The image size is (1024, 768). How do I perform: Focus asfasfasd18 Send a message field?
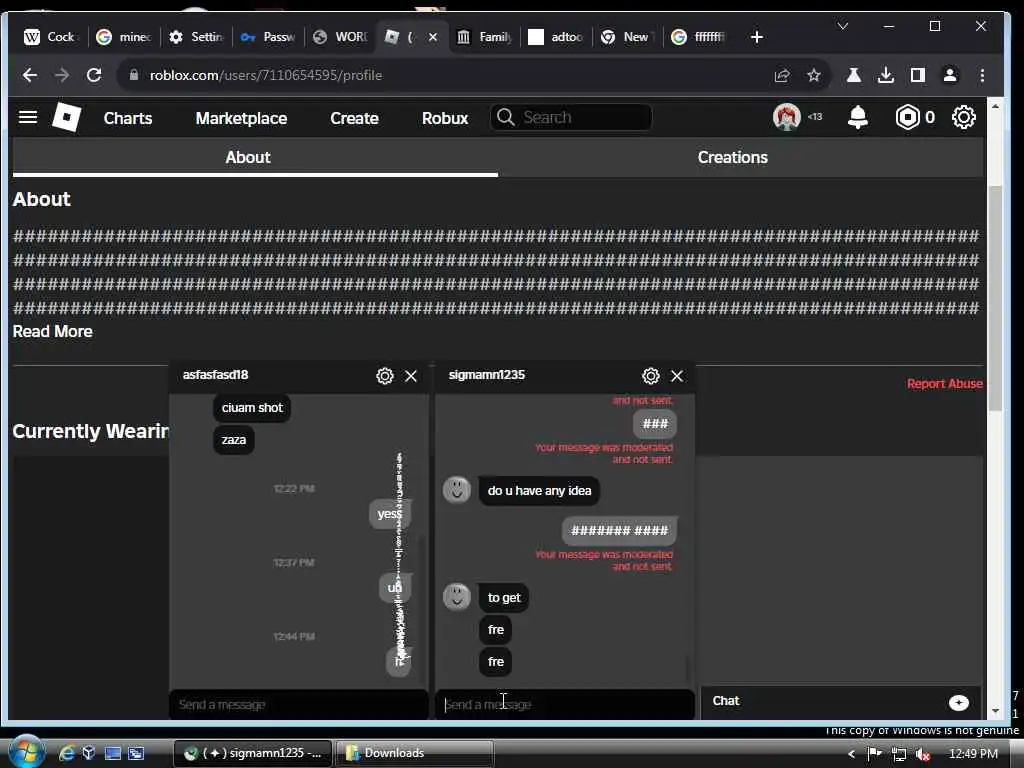click(298, 705)
